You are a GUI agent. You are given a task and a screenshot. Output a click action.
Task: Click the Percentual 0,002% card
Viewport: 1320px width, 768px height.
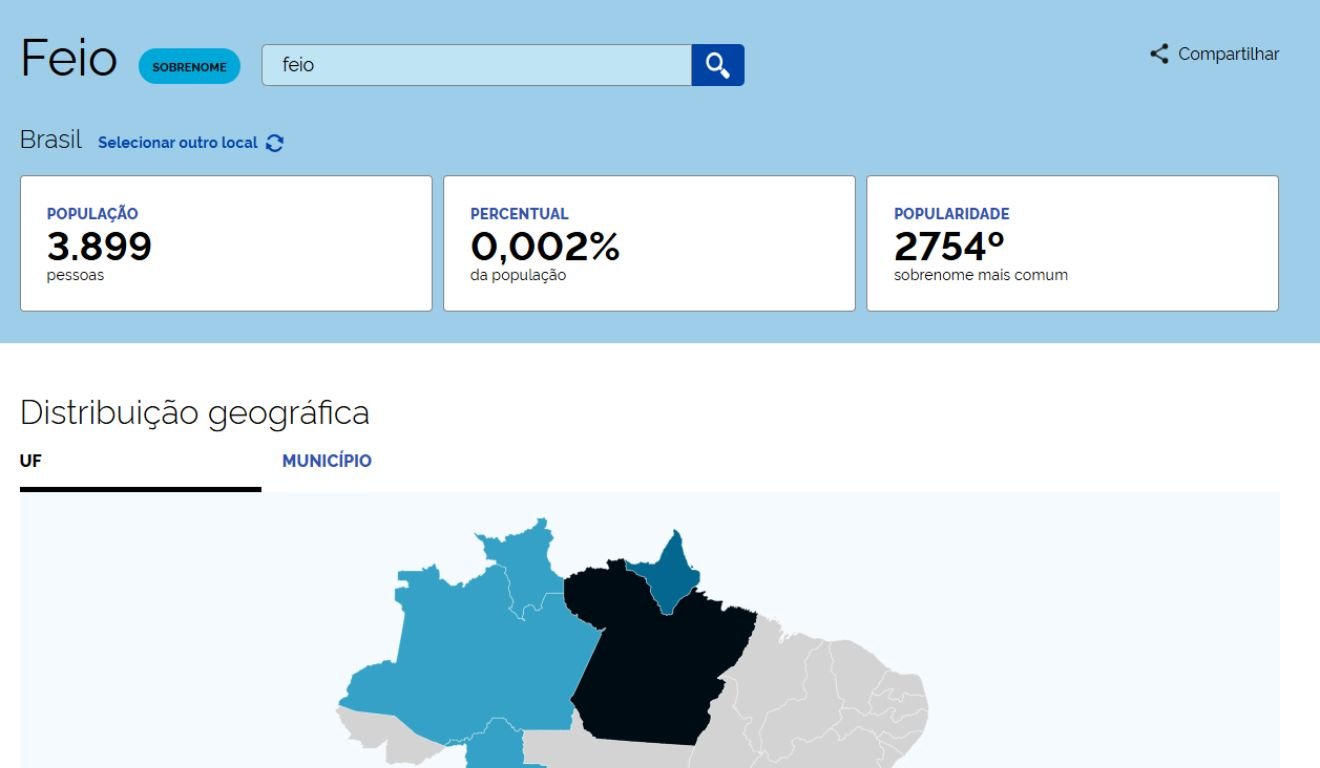[x=649, y=243]
